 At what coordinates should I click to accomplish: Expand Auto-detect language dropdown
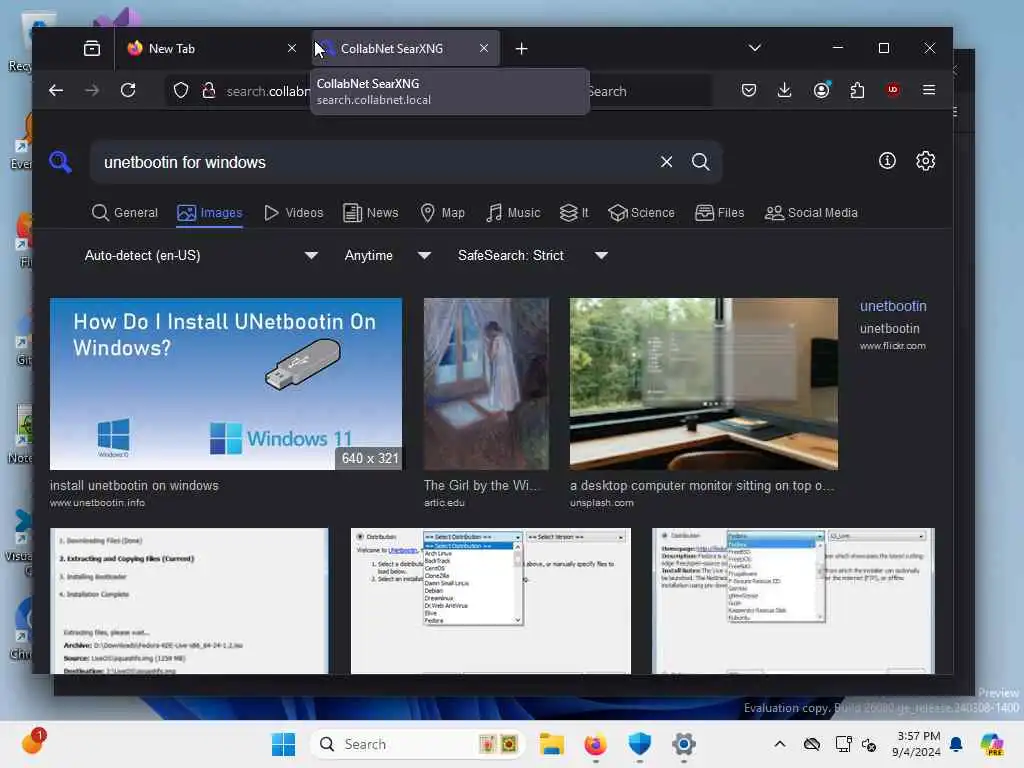pyautogui.click(x=200, y=255)
